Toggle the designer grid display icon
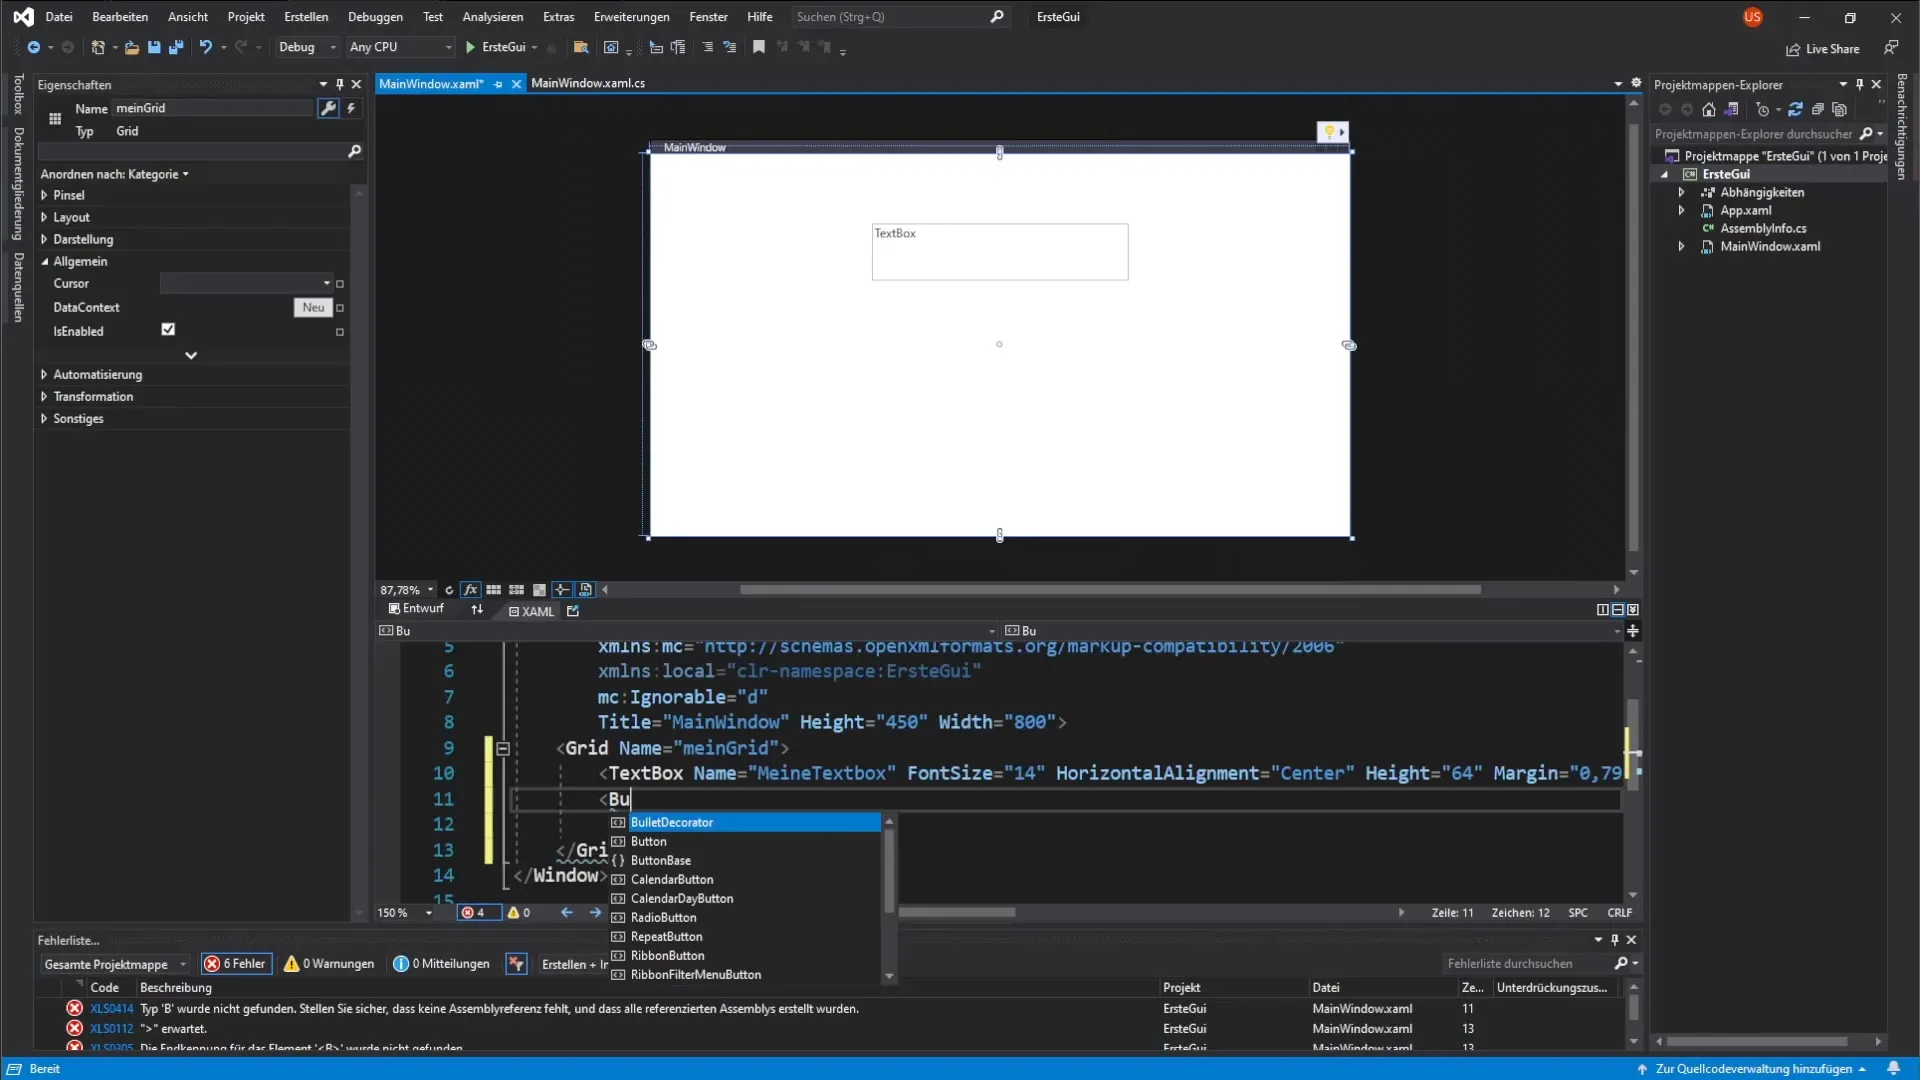This screenshot has height=1080, width=1920. (493, 590)
